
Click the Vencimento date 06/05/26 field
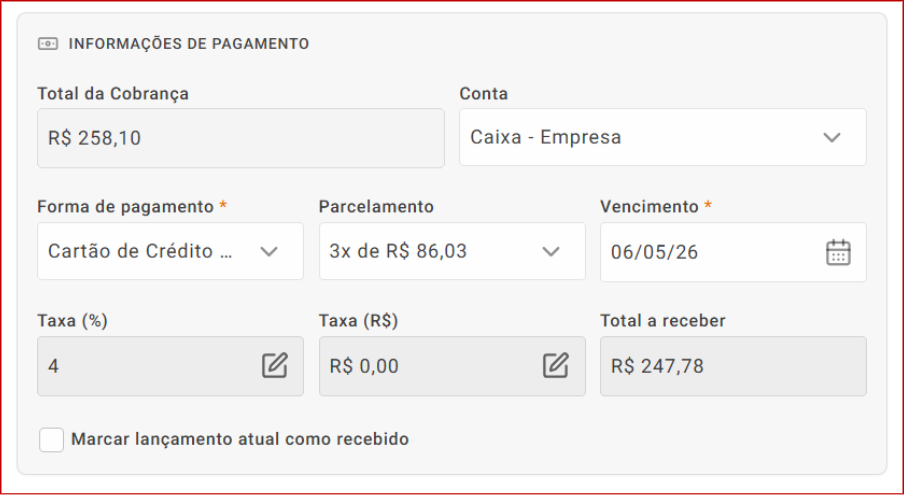click(x=733, y=252)
